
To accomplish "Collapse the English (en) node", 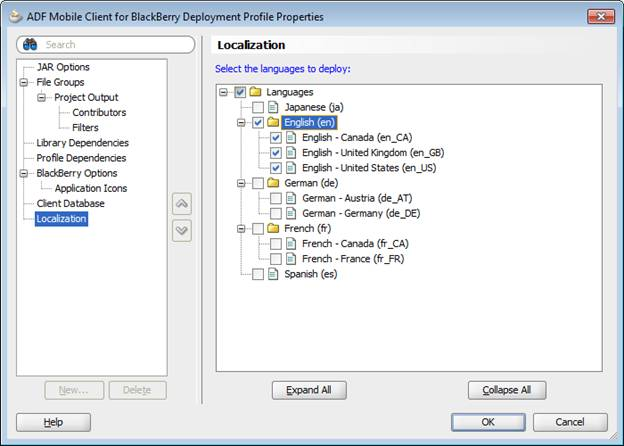I will click(241, 123).
